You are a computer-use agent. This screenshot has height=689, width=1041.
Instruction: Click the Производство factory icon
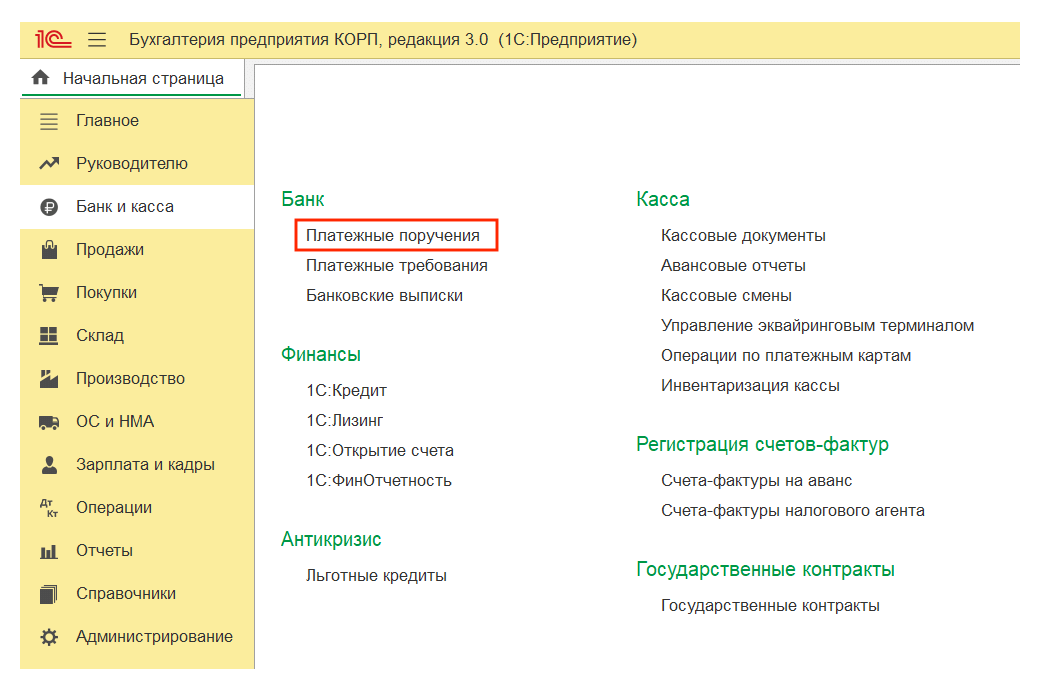coord(49,379)
